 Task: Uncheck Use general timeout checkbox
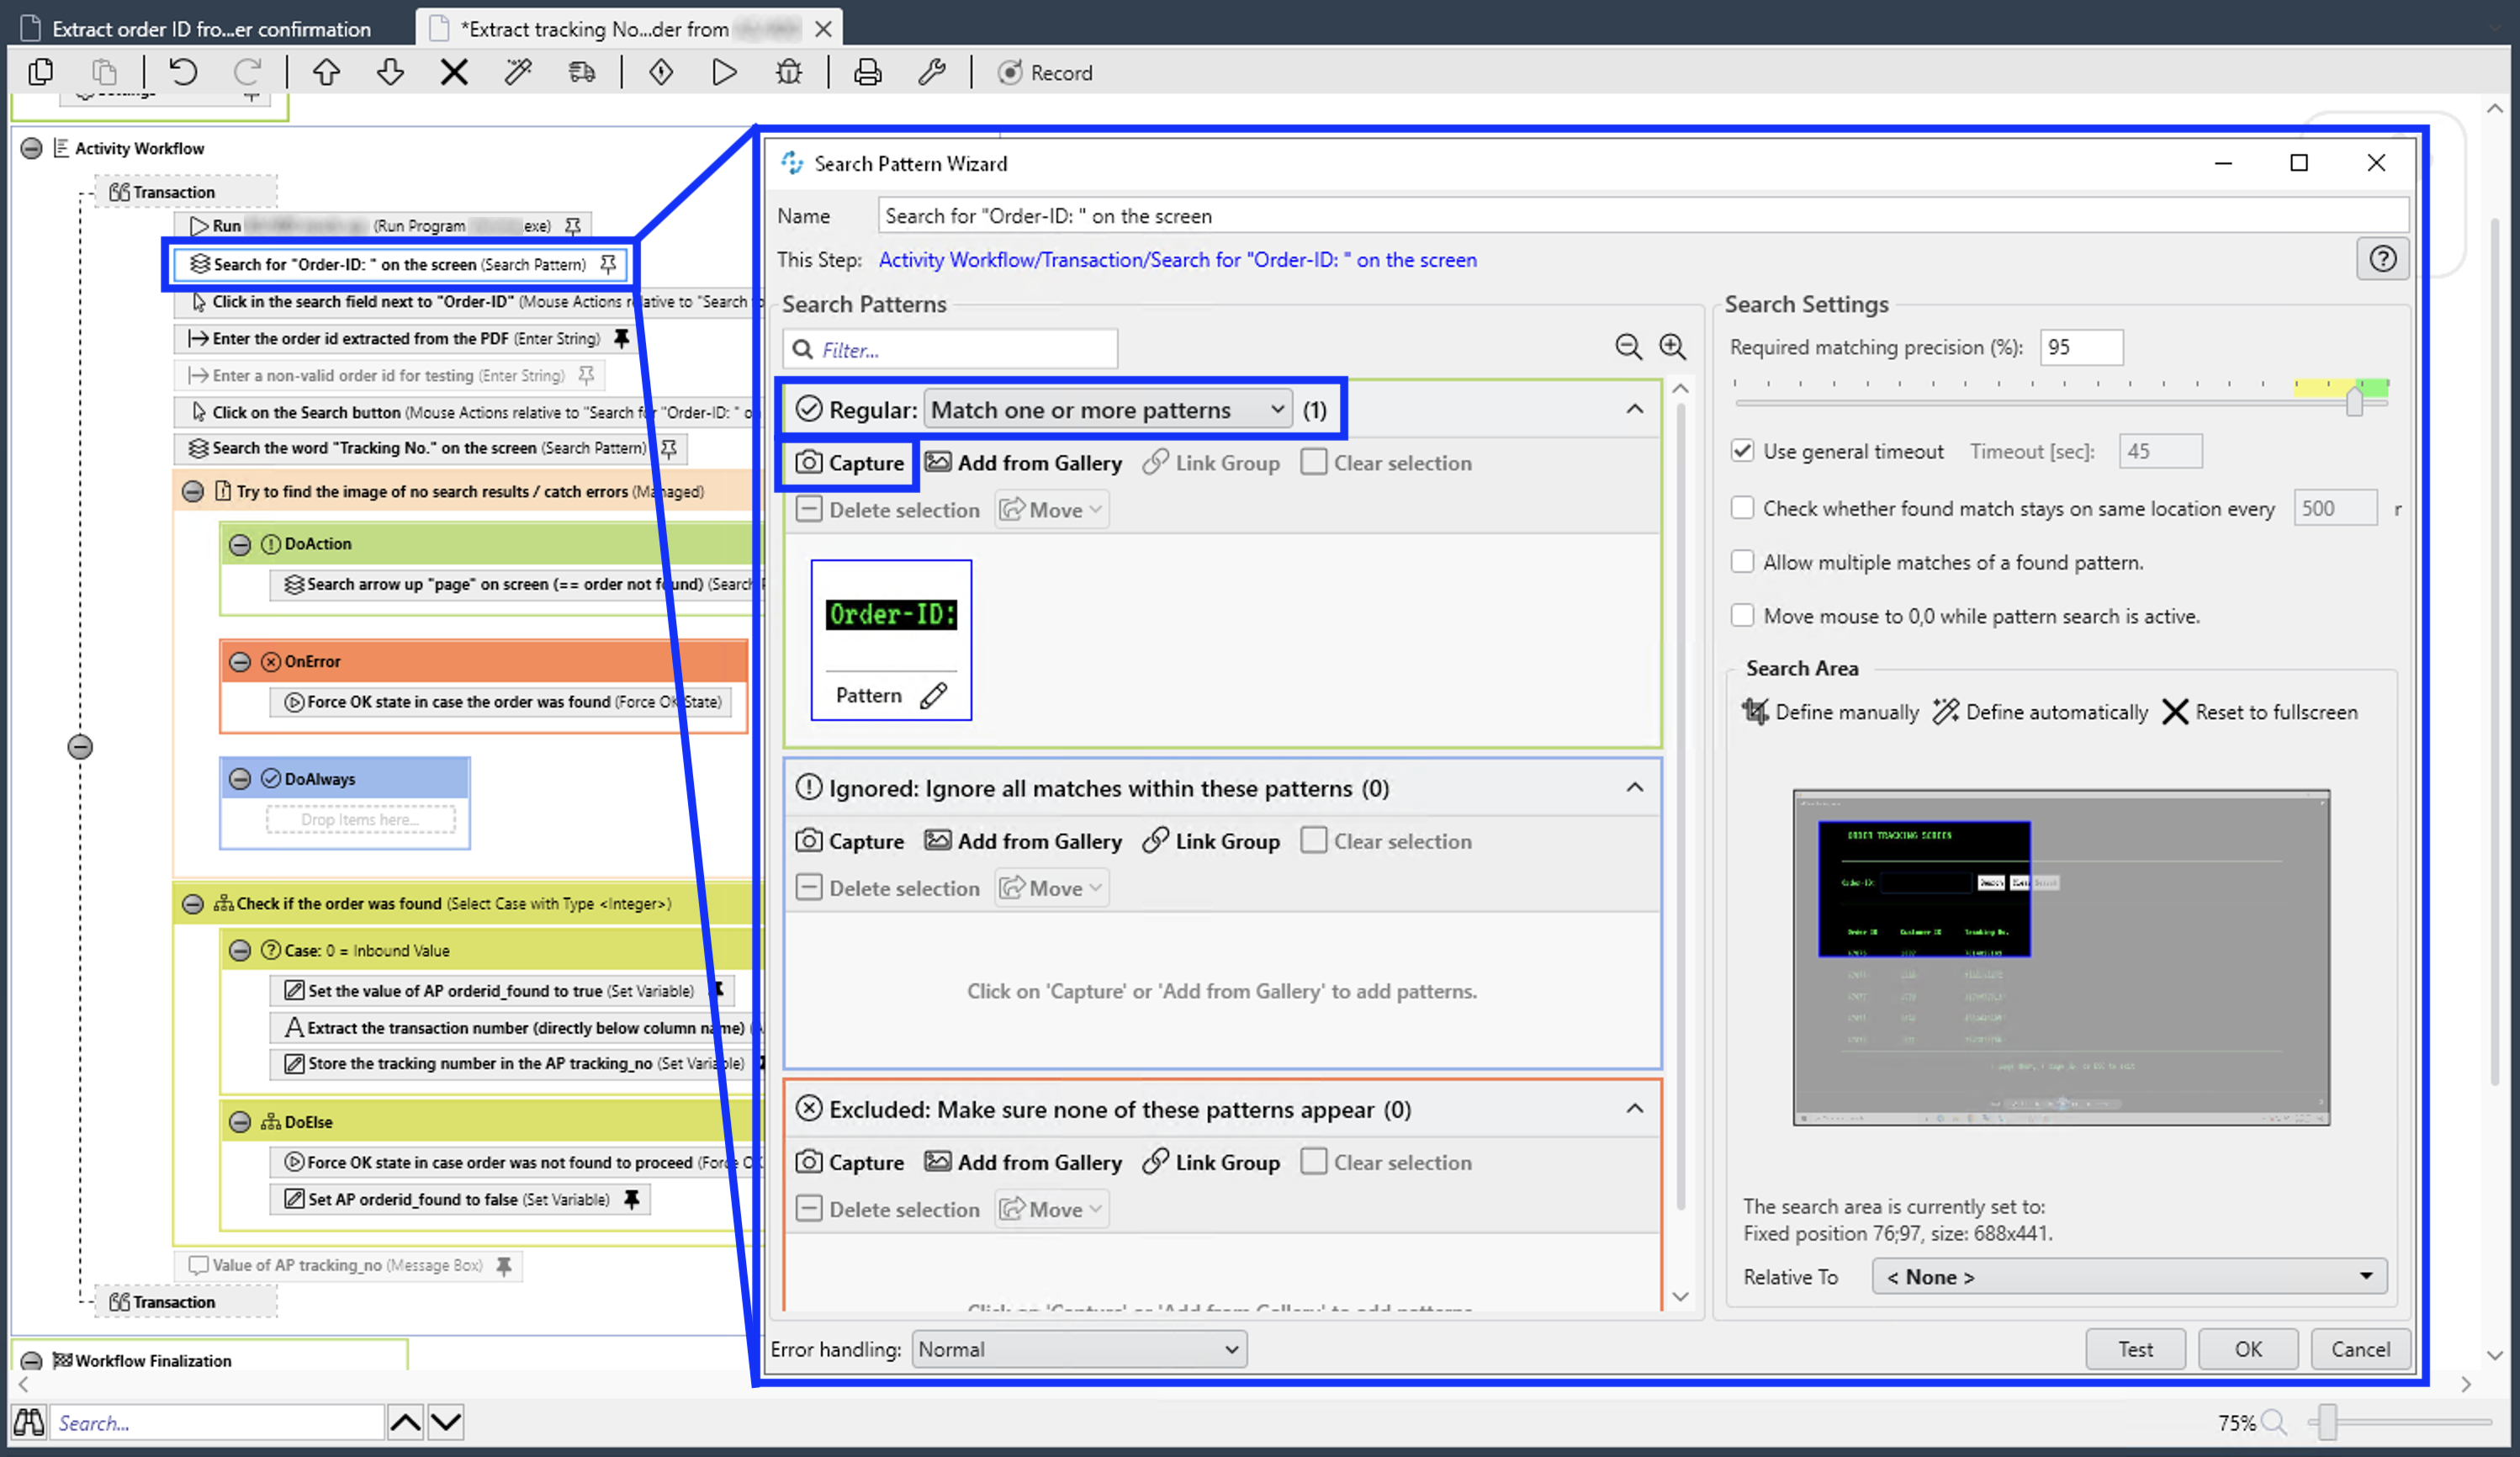tap(1742, 451)
